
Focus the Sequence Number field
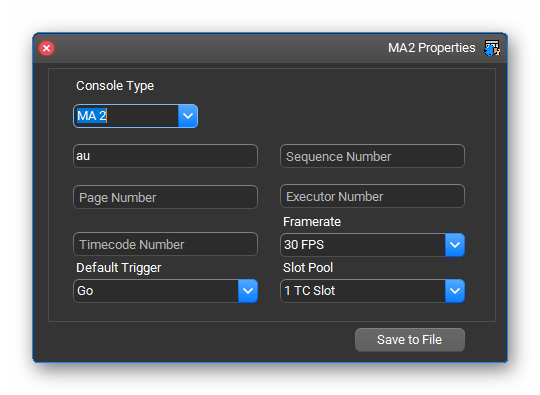(x=372, y=156)
